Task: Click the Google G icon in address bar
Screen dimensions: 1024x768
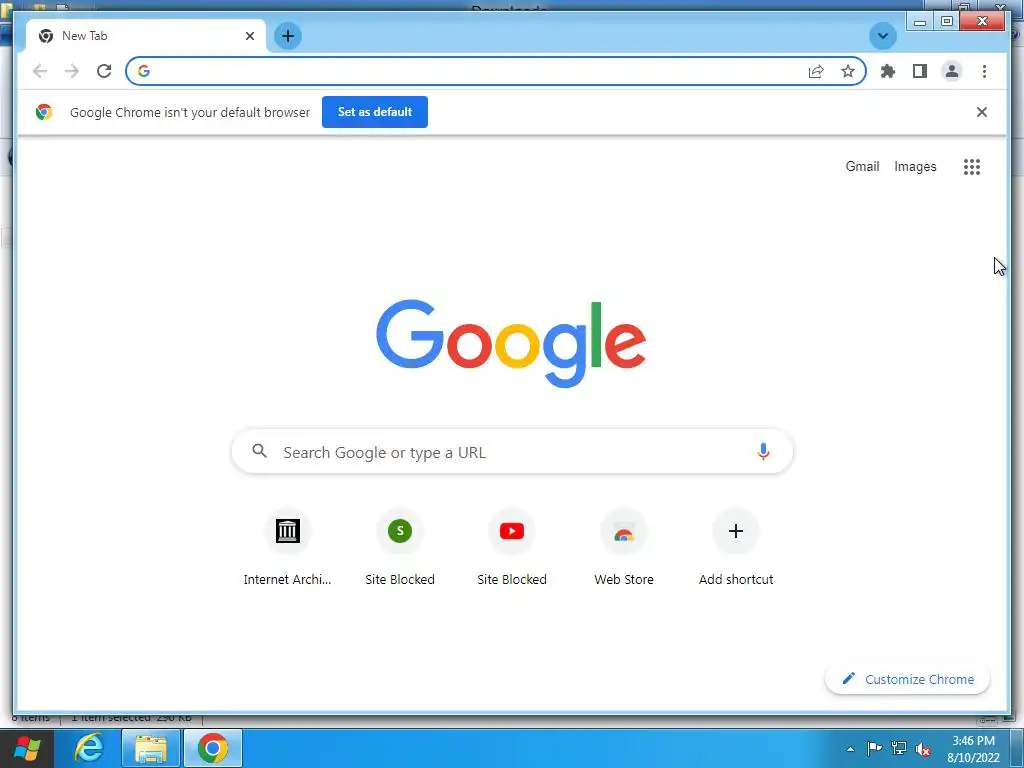Action: click(x=144, y=71)
